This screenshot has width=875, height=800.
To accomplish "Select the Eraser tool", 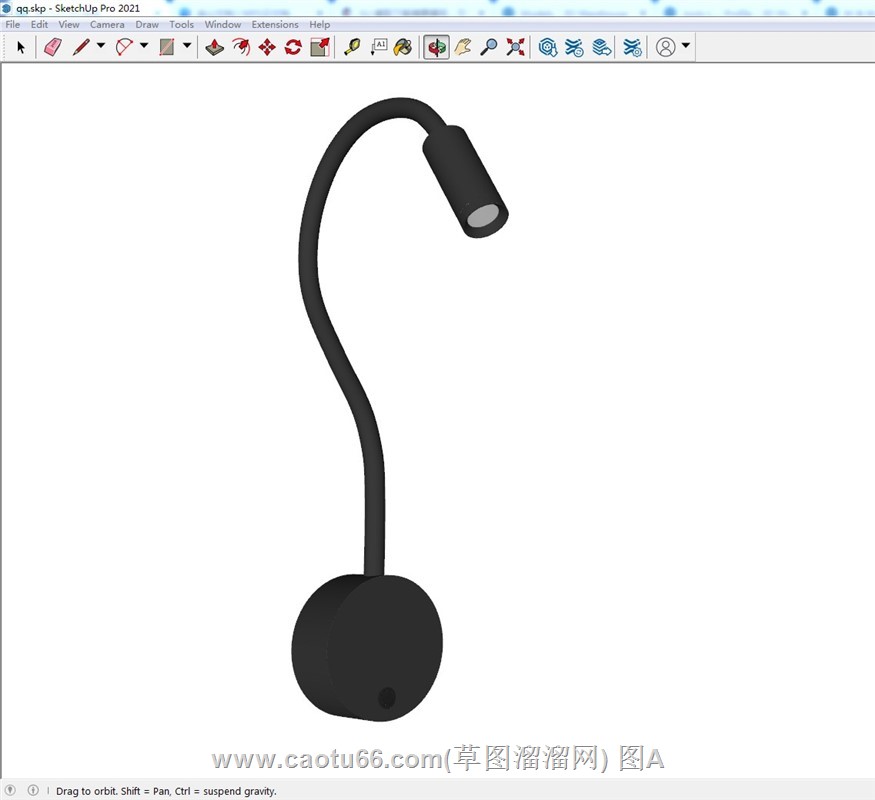I will (x=53, y=47).
